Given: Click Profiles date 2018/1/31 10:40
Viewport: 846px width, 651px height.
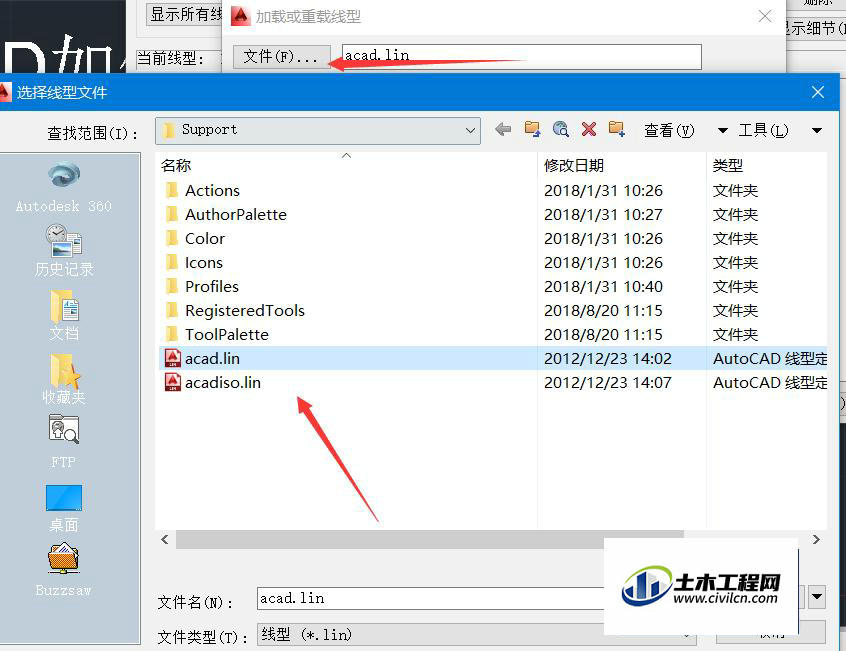Looking at the screenshot, I should pos(603,286).
